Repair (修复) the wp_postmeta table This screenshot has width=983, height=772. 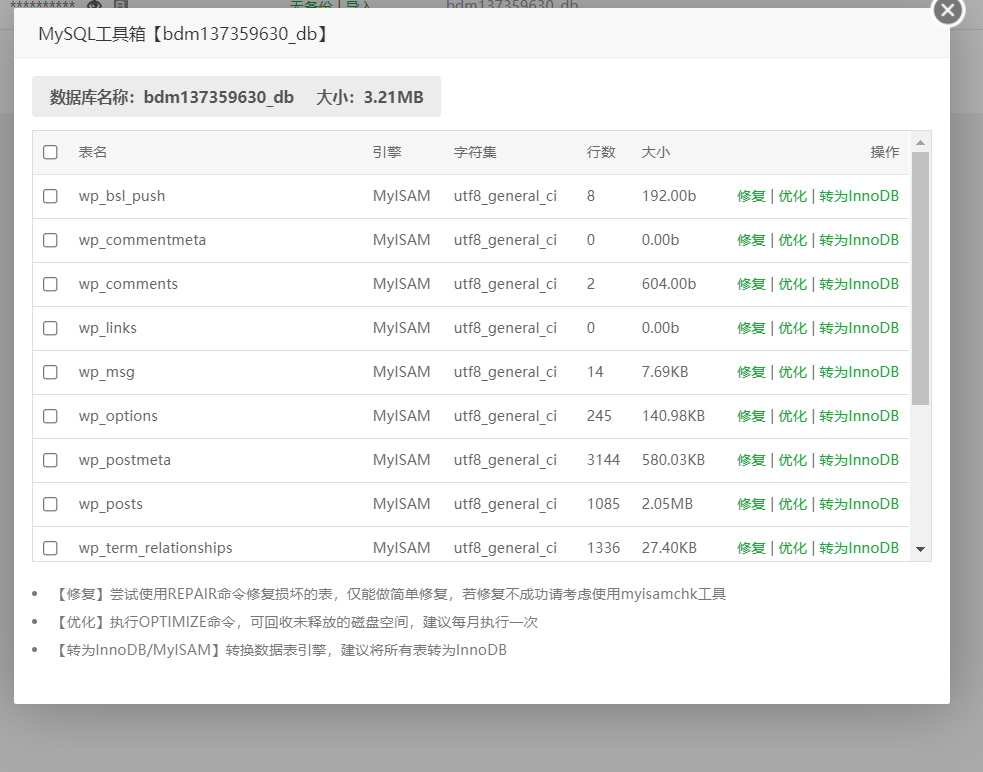(x=751, y=460)
